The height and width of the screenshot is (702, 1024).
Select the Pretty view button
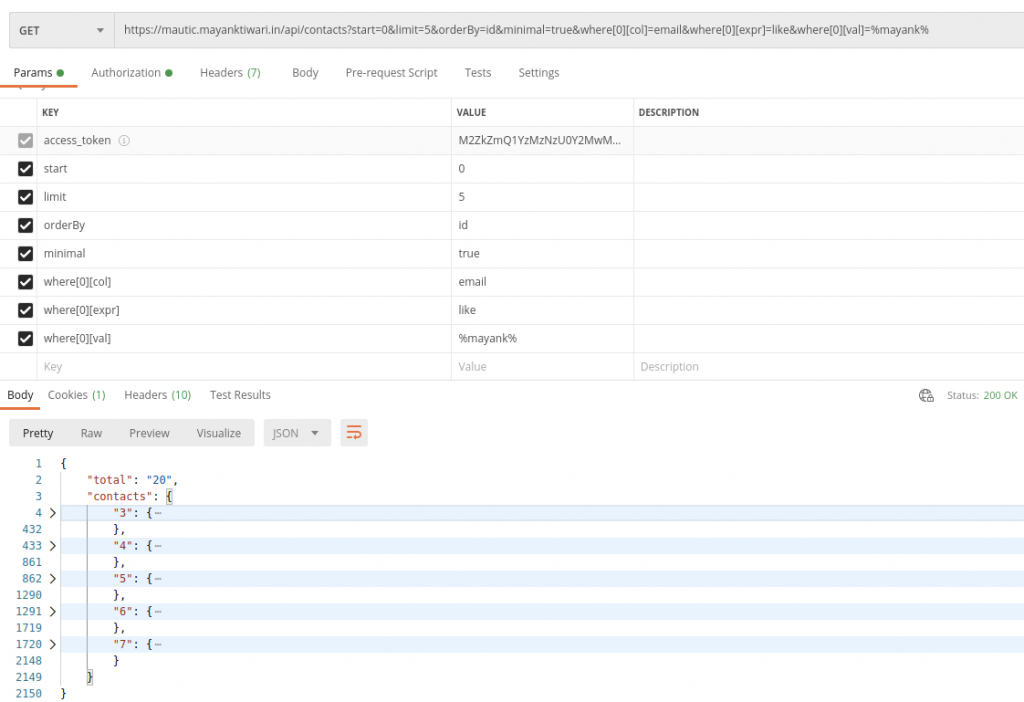(x=38, y=433)
